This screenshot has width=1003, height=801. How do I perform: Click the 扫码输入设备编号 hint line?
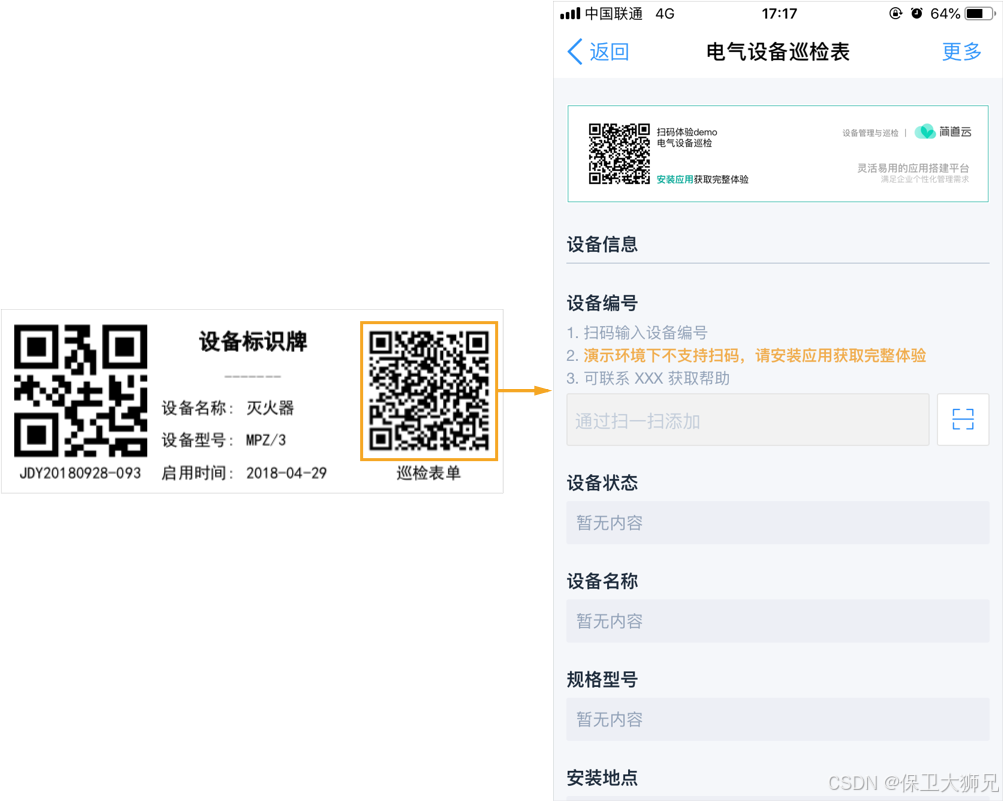(x=645, y=333)
